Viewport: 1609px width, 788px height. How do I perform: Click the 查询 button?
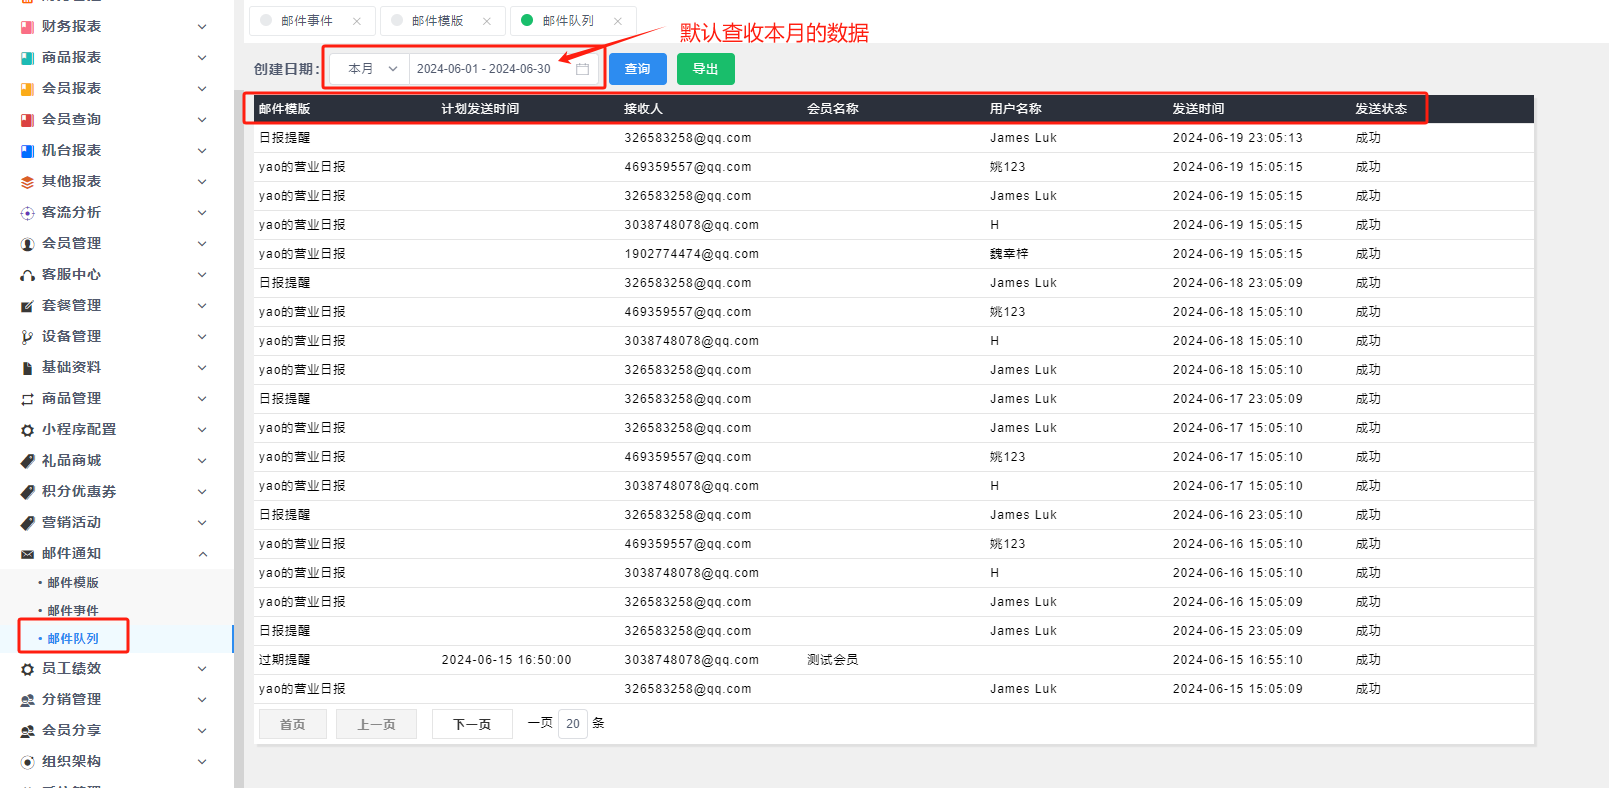tap(638, 69)
